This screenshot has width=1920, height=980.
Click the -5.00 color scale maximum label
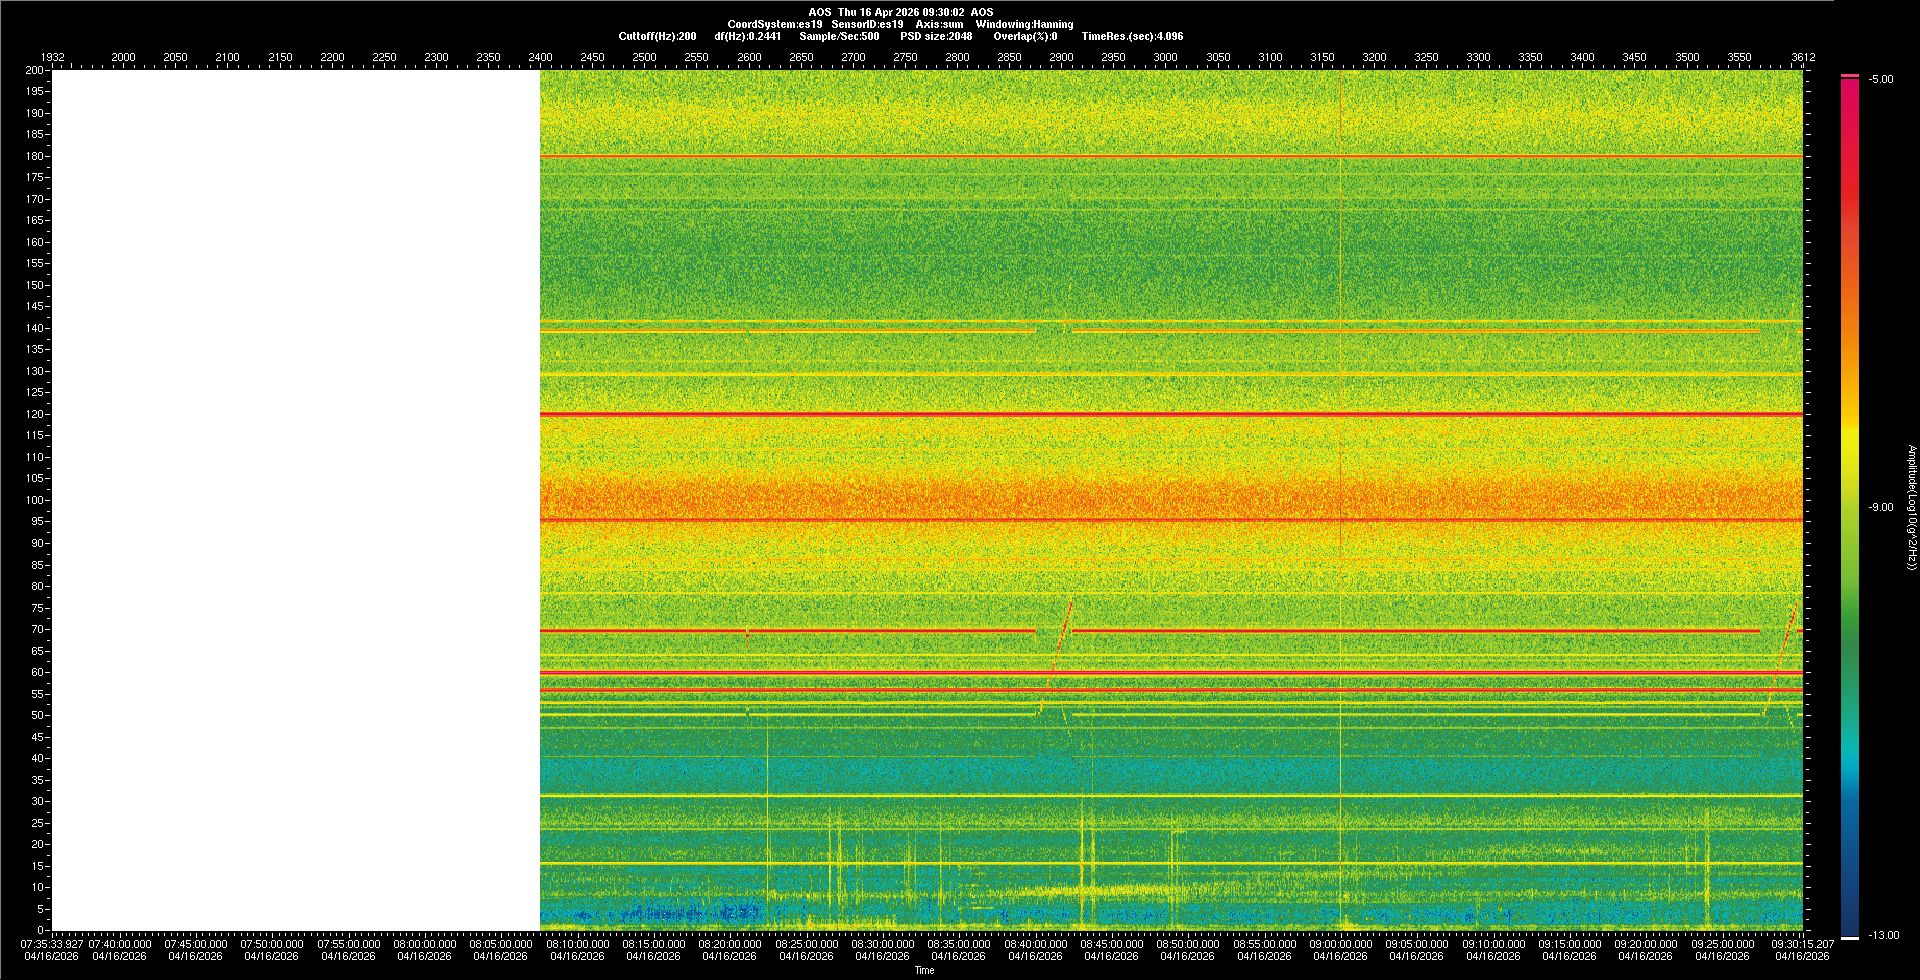pos(1880,80)
